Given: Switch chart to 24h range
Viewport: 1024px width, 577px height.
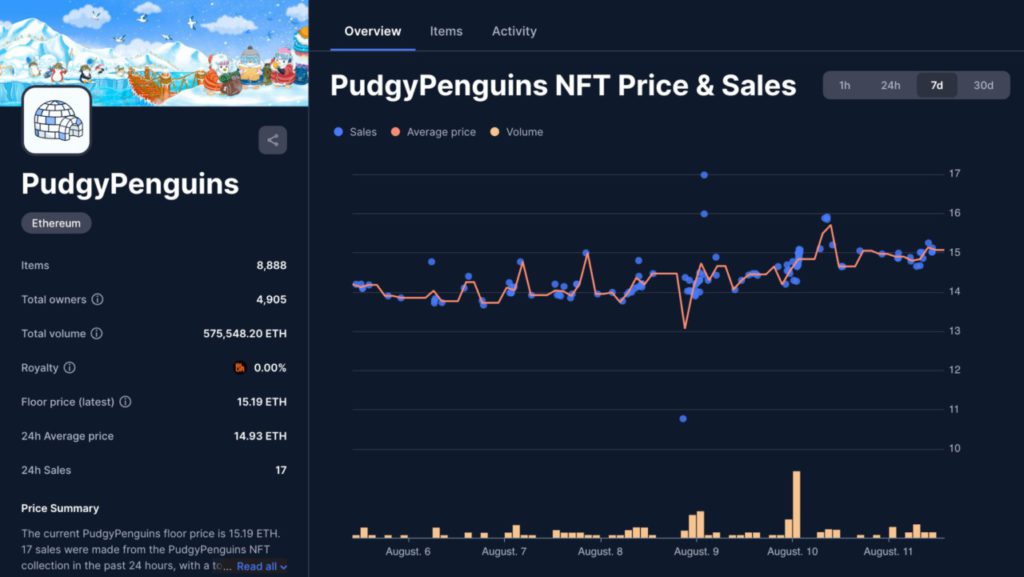Looking at the screenshot, I should [x=890, y=85].
